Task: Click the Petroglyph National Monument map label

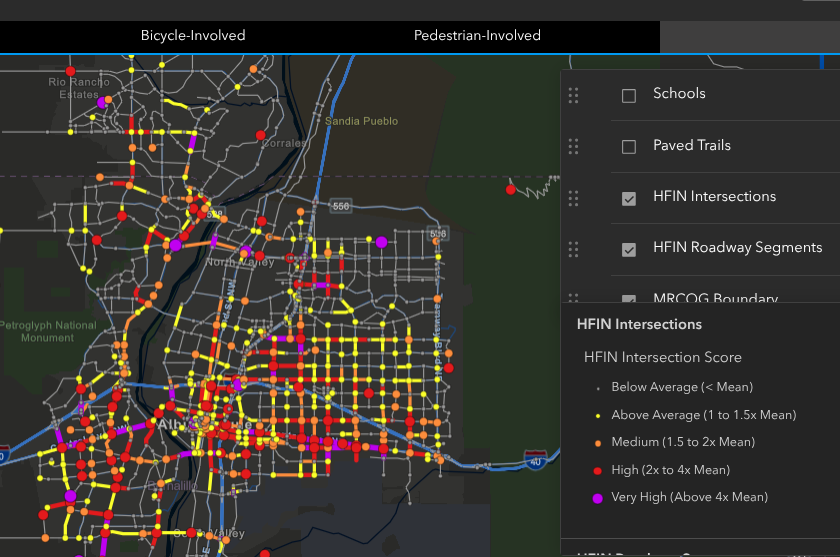Action: (48, 331)
